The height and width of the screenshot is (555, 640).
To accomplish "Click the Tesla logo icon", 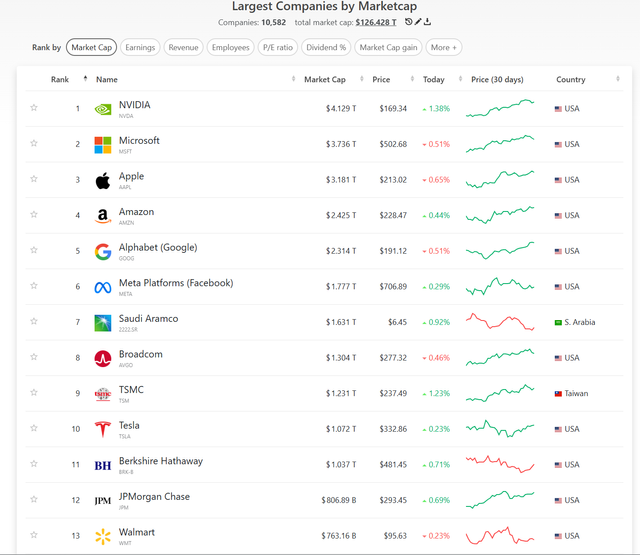I will (x=102, y=429).
